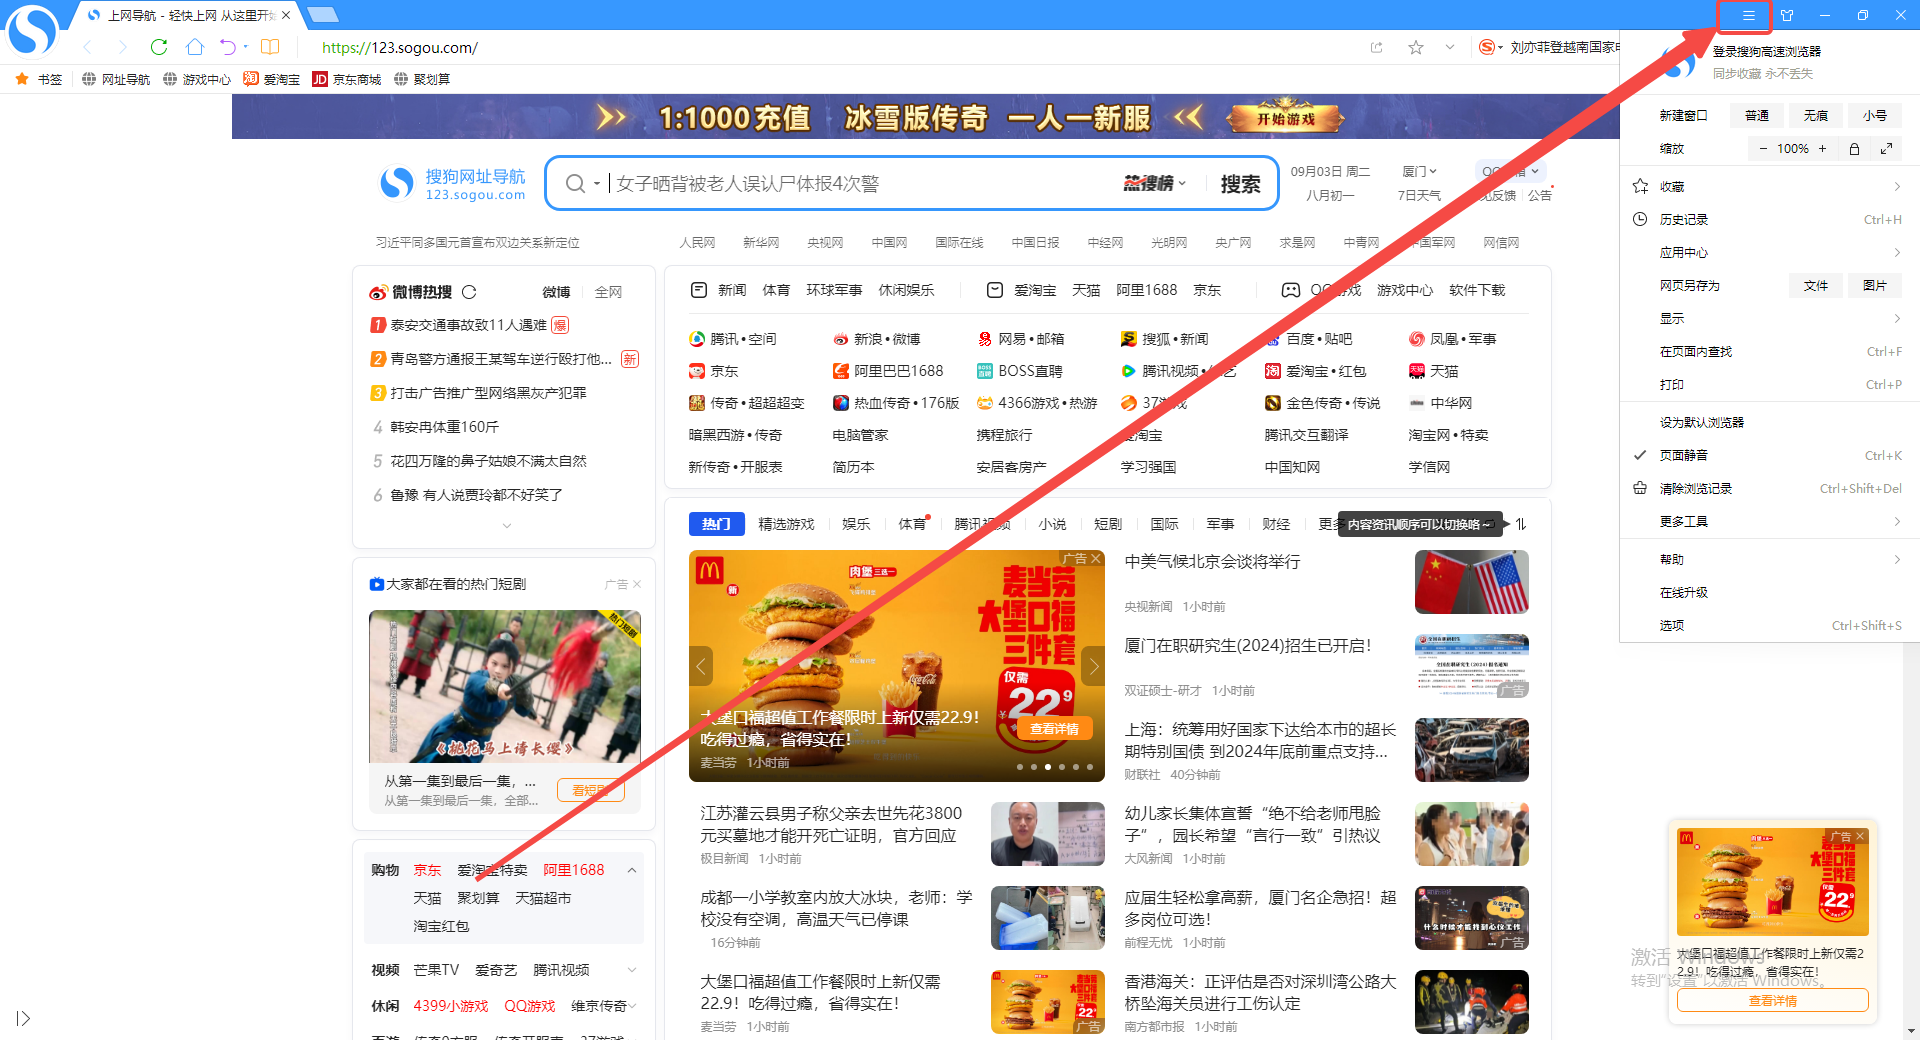Open McDonald's carousel image
The image size is (1920, 1040).
click(897, 665)
